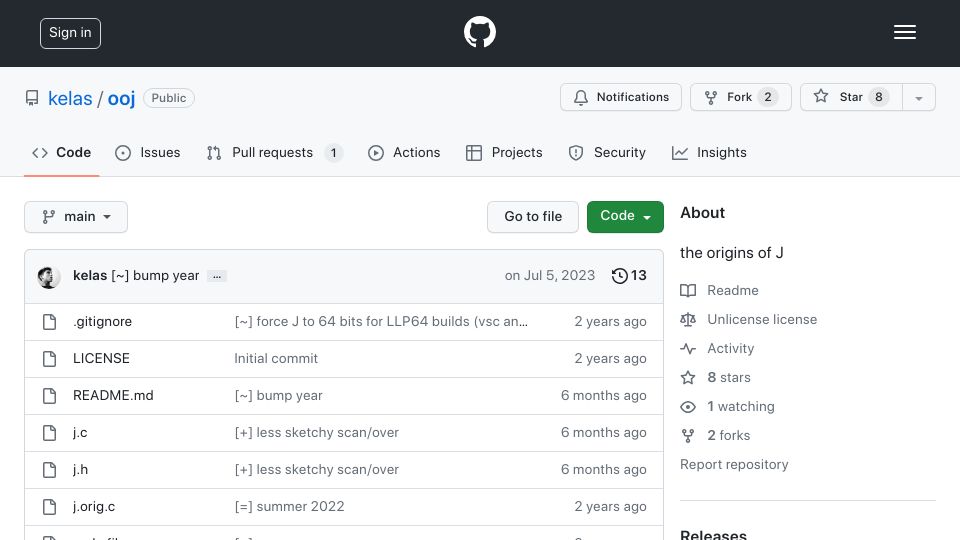Image resolution: width=960 pixels, height=540 pixels.
Task: Click the file icon next to LICENSE
Action: (50, 359)
